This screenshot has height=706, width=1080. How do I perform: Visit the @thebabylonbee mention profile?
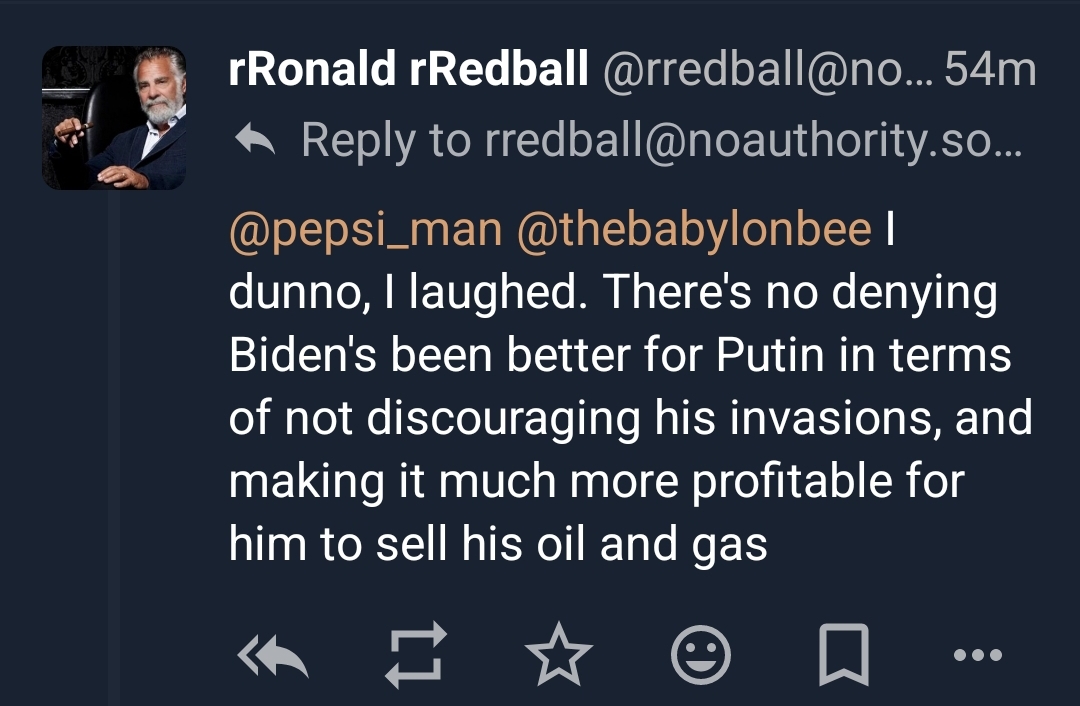694,230
